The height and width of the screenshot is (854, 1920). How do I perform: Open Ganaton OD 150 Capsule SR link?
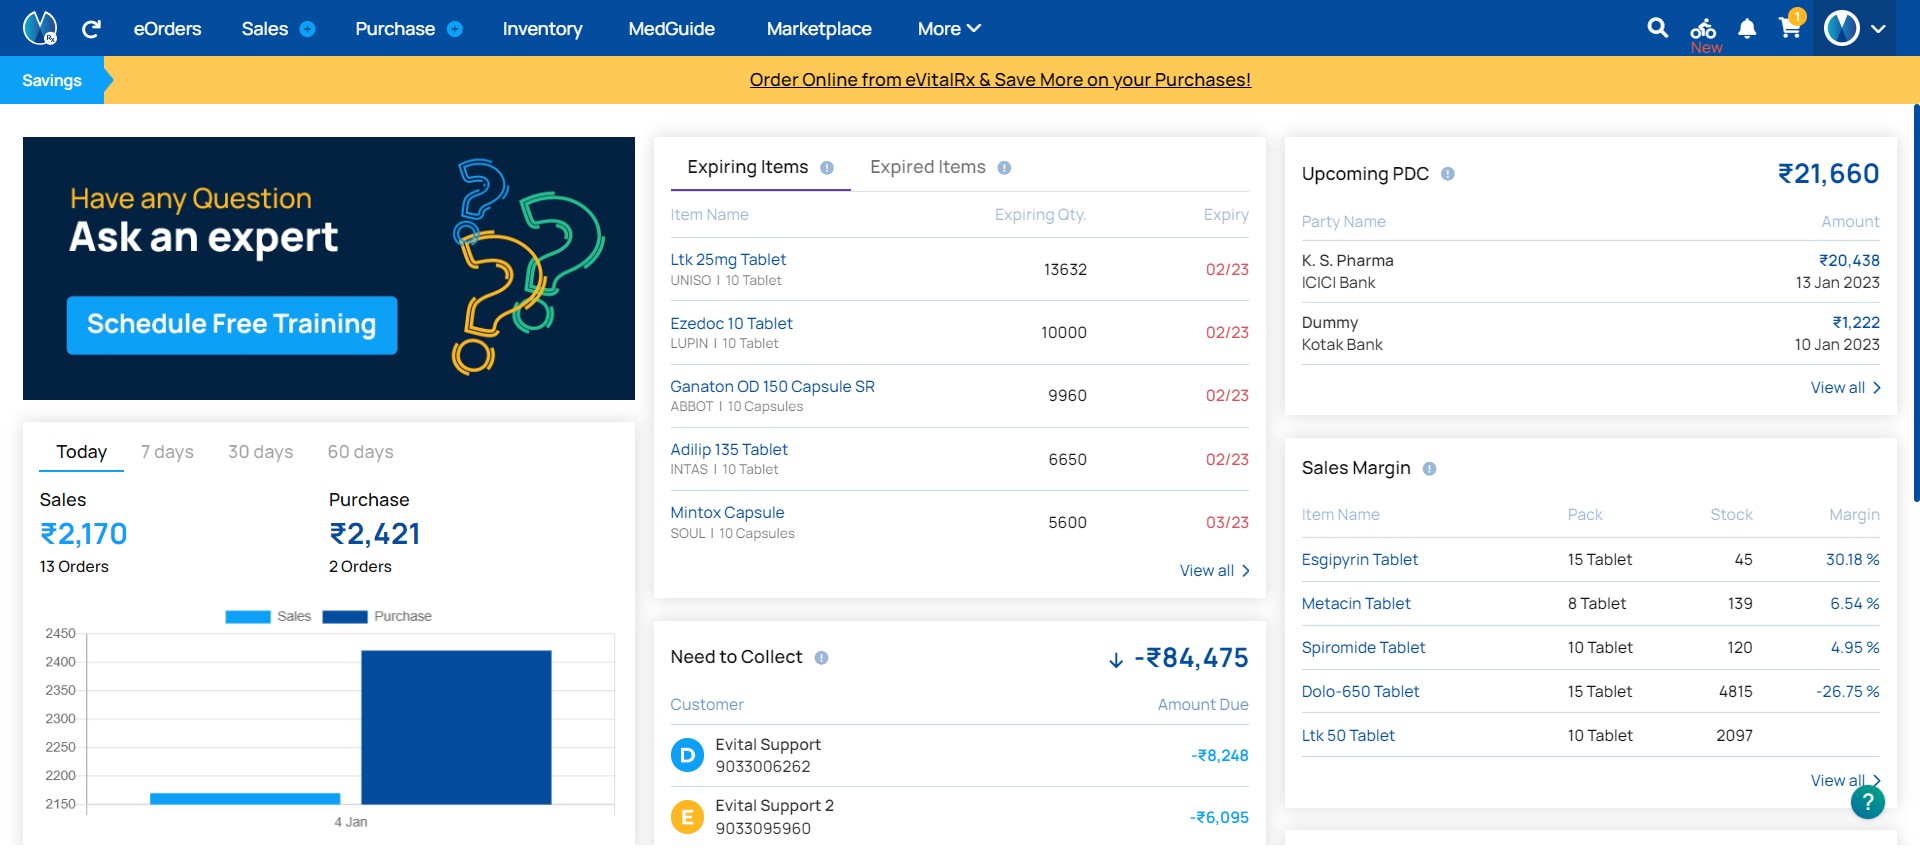(772, 386)
